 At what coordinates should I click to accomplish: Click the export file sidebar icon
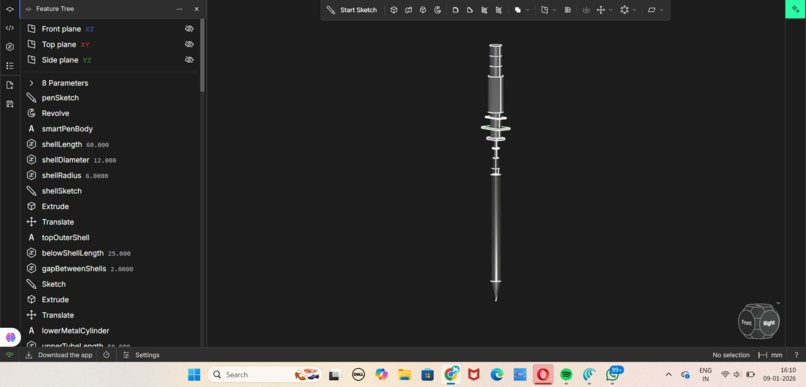click(9, 85)
